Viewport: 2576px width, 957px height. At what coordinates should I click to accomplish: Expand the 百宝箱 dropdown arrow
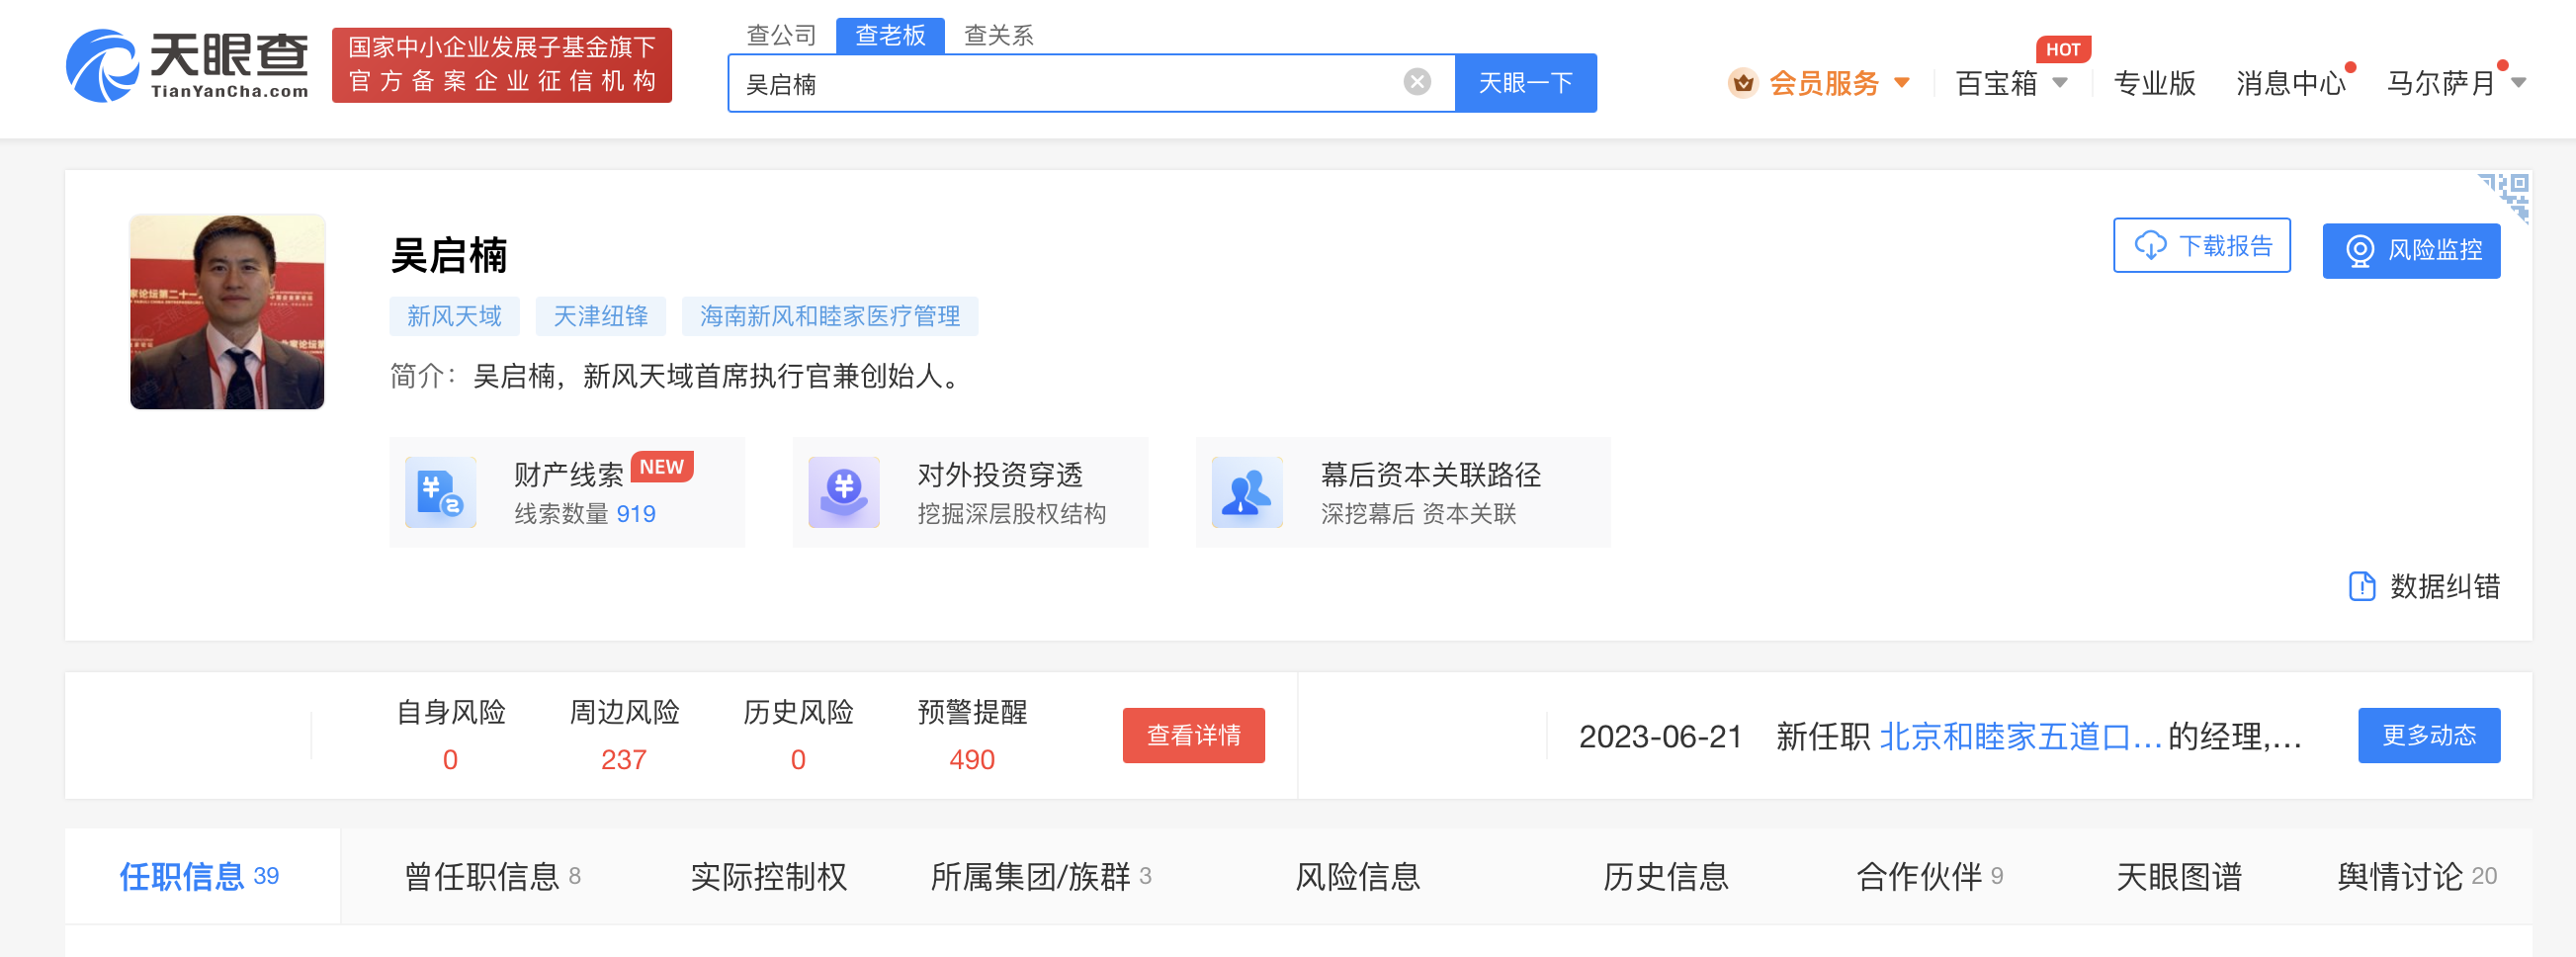(x=2060, y=83)
